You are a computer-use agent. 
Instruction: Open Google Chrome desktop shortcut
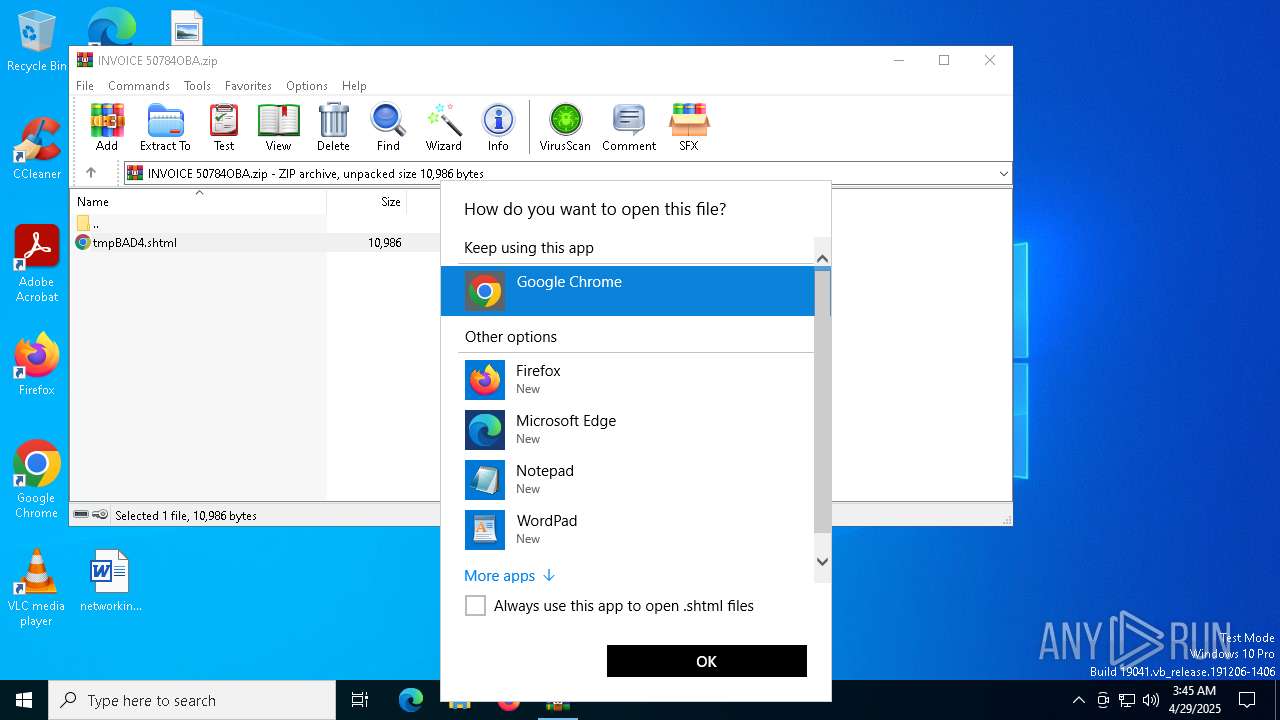(36, 479)
